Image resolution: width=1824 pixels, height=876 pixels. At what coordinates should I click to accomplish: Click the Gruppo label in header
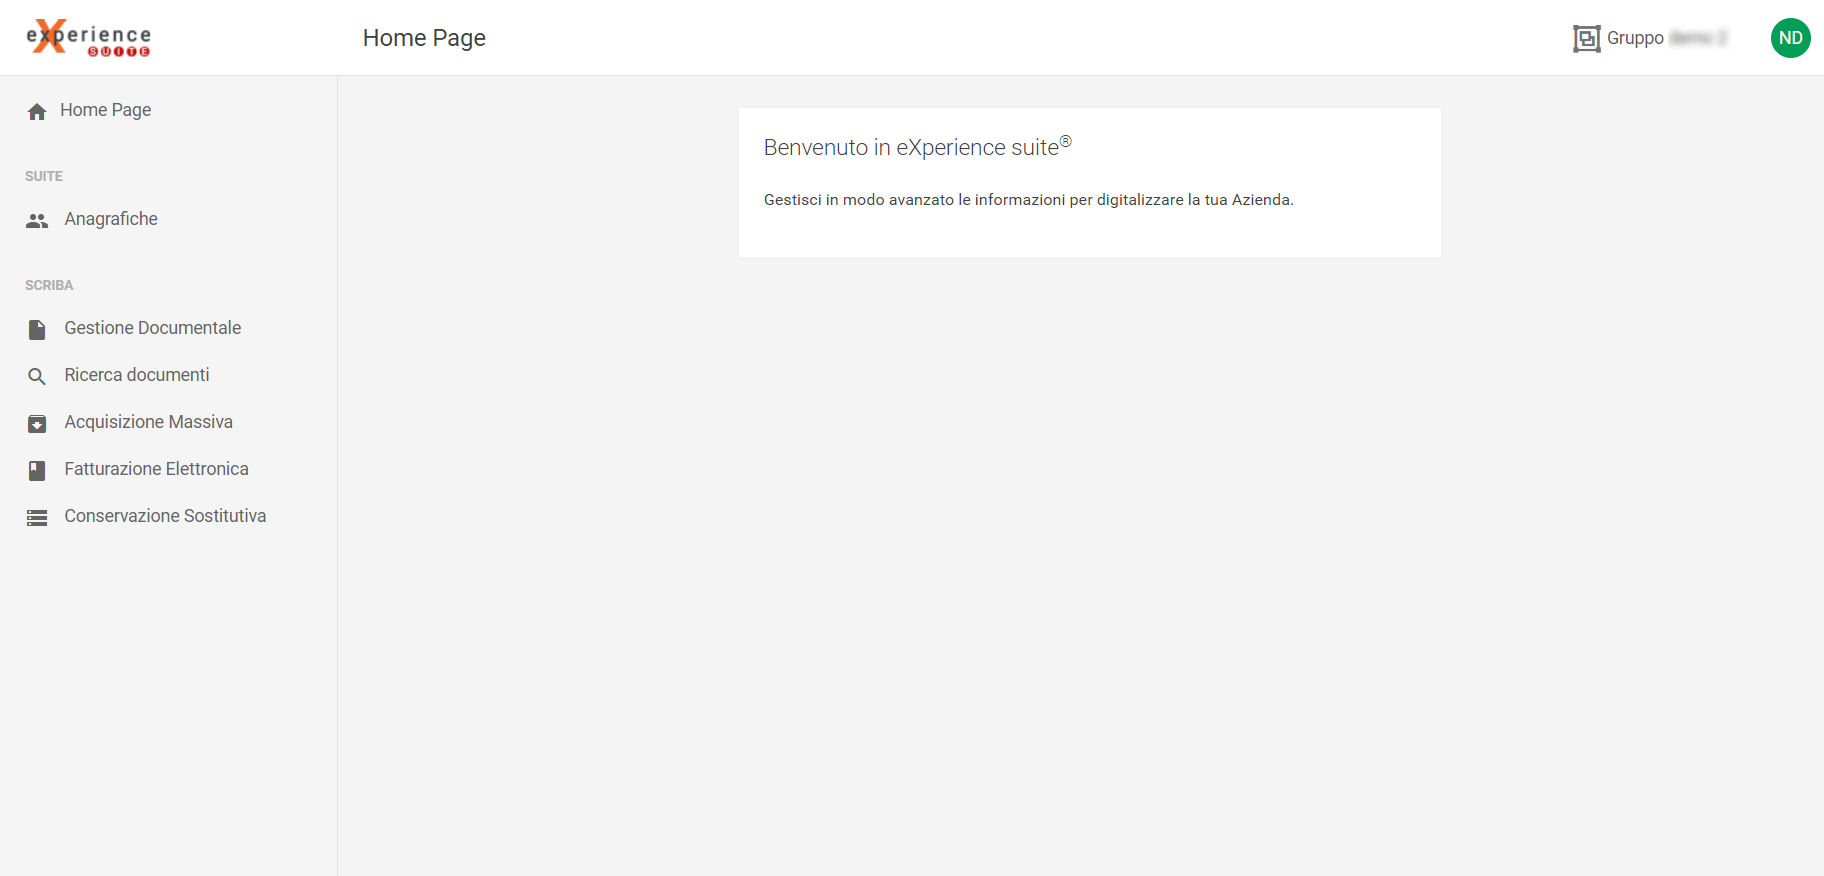coord(1635,38)
